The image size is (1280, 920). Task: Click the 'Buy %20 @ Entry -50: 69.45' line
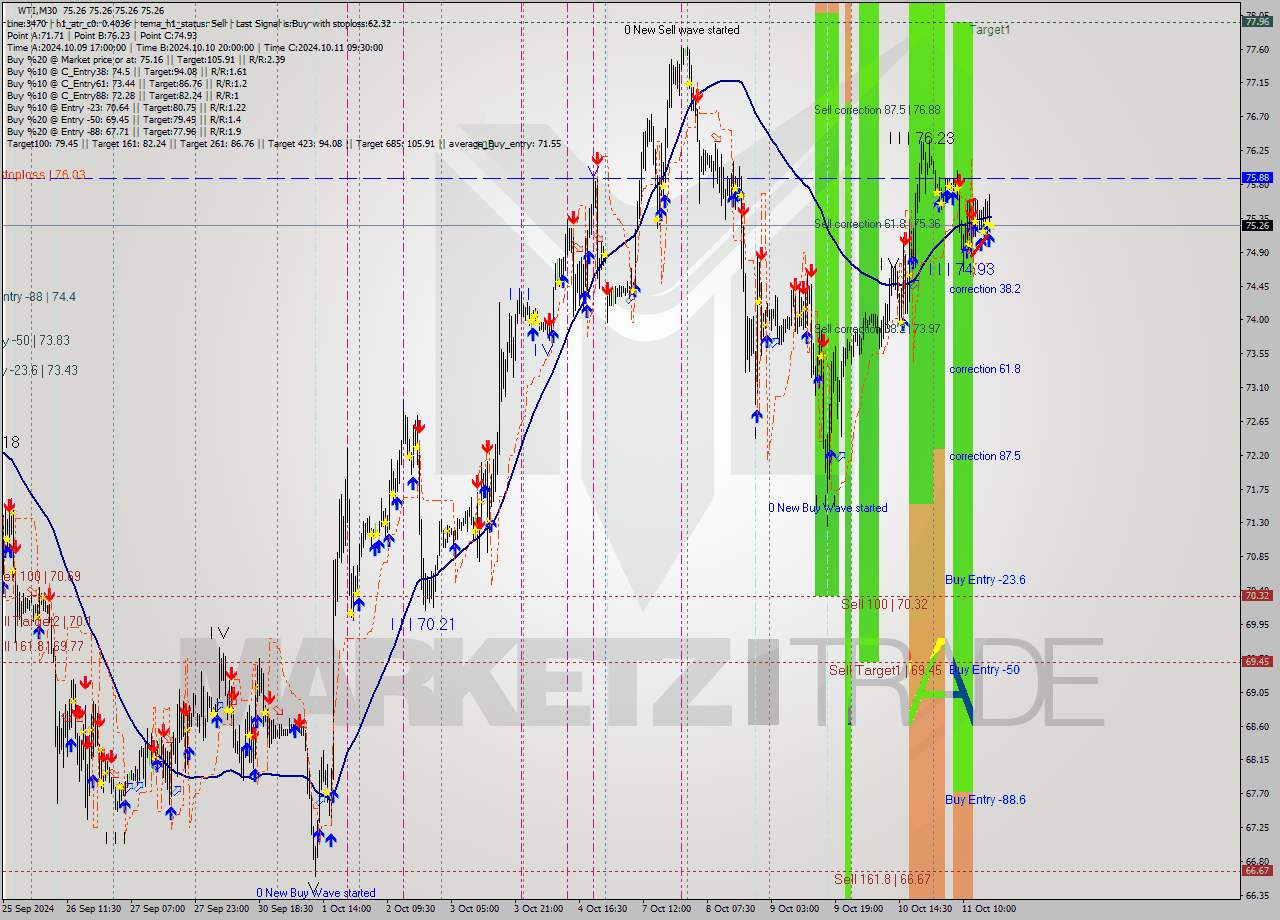pyautogui.click(x=123, y=119)
